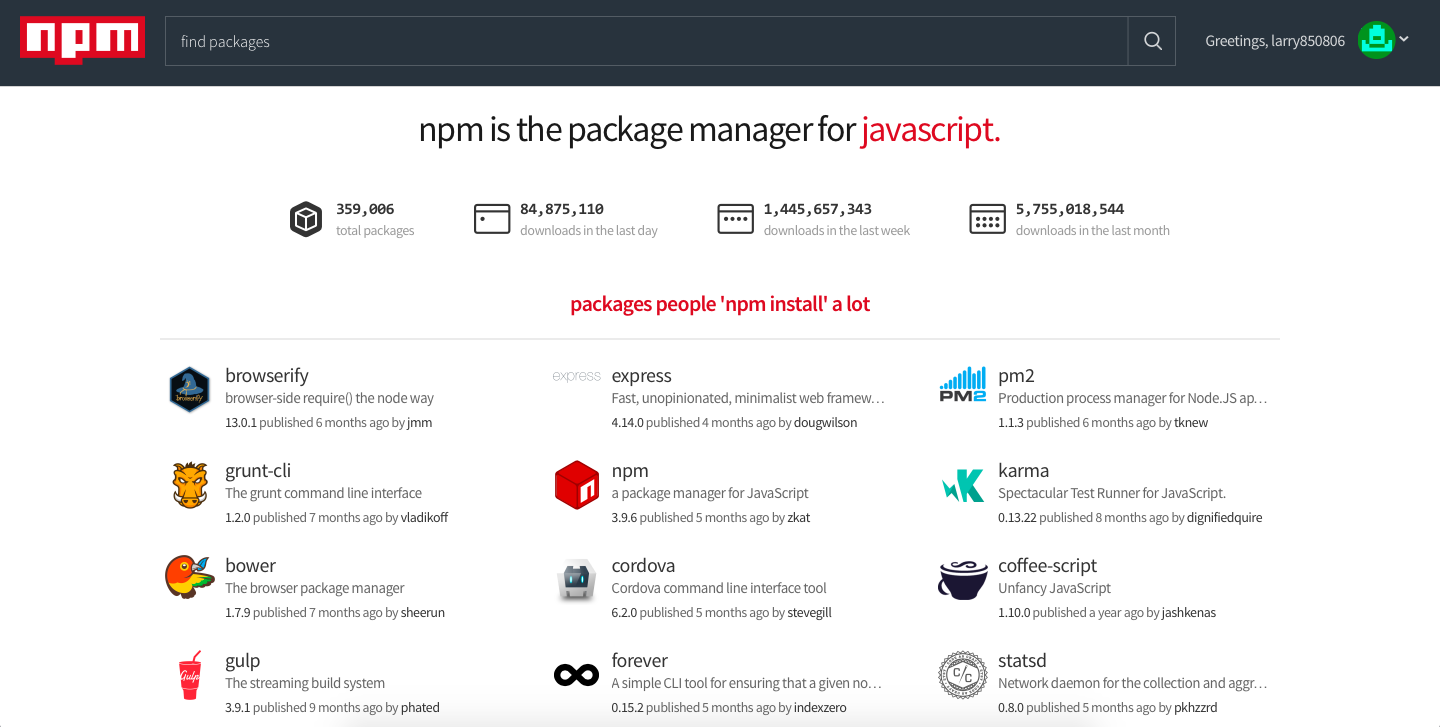View publisher jmm's profile
The image size is (1440, 727).
click(420, 423)
